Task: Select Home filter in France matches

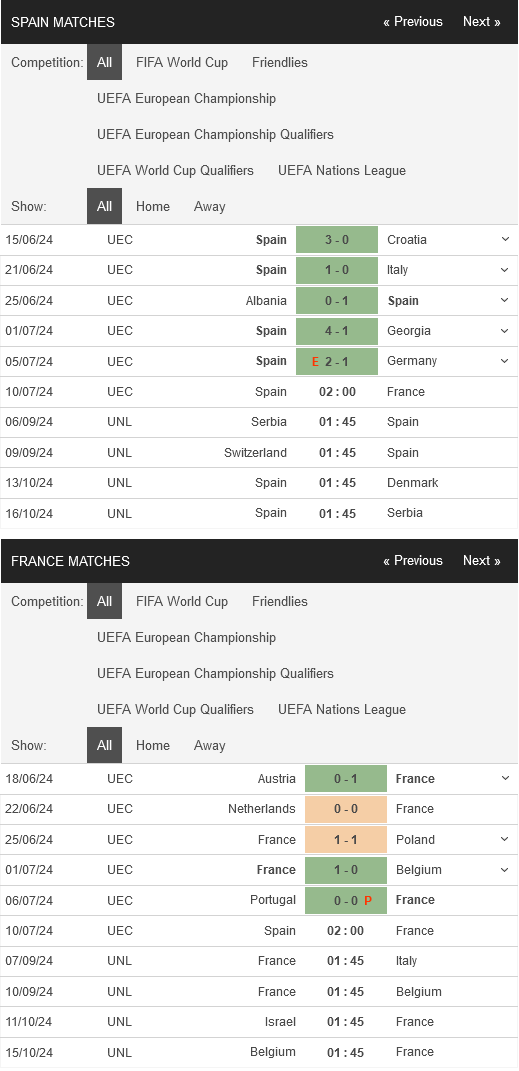Action: coord(152,745)
